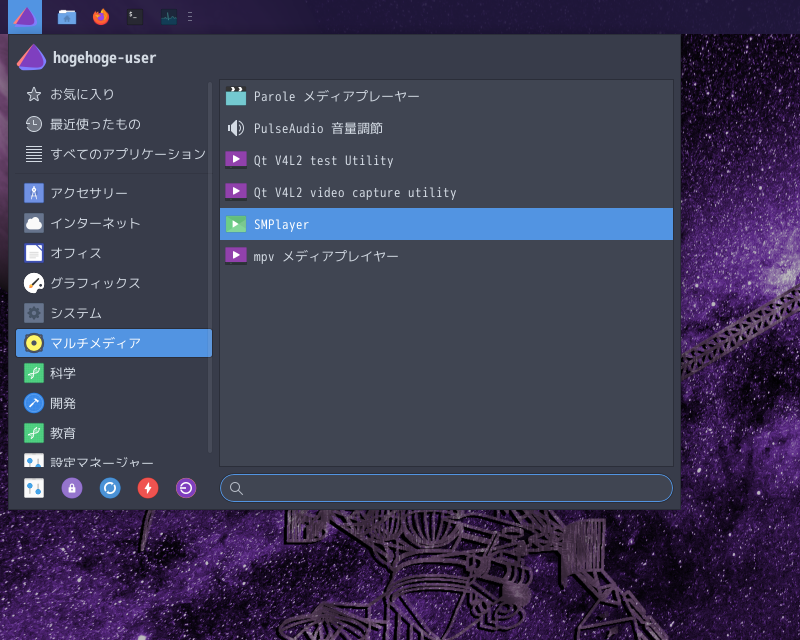Select the システム category
Viewport: 800px width, 640px height.
(114, 313)
